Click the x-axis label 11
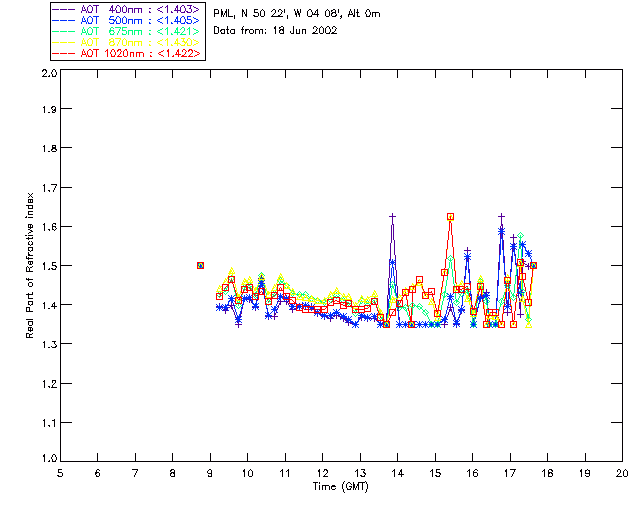This screenshot has height=512, width=640. click(285, 473)
